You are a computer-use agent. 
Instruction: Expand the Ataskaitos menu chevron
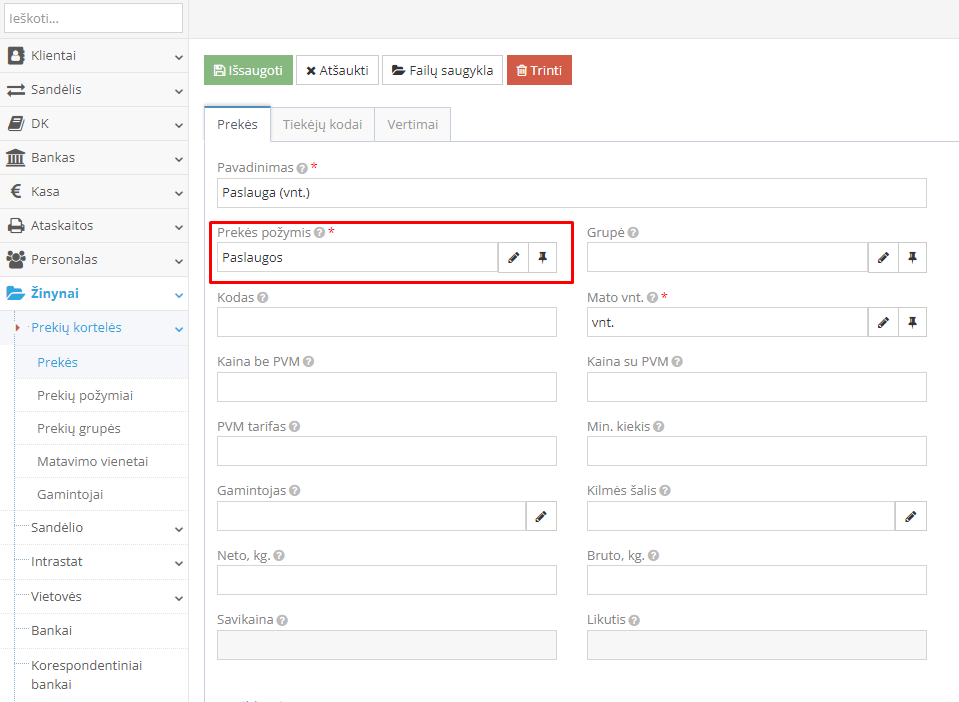tap(179, 227)
